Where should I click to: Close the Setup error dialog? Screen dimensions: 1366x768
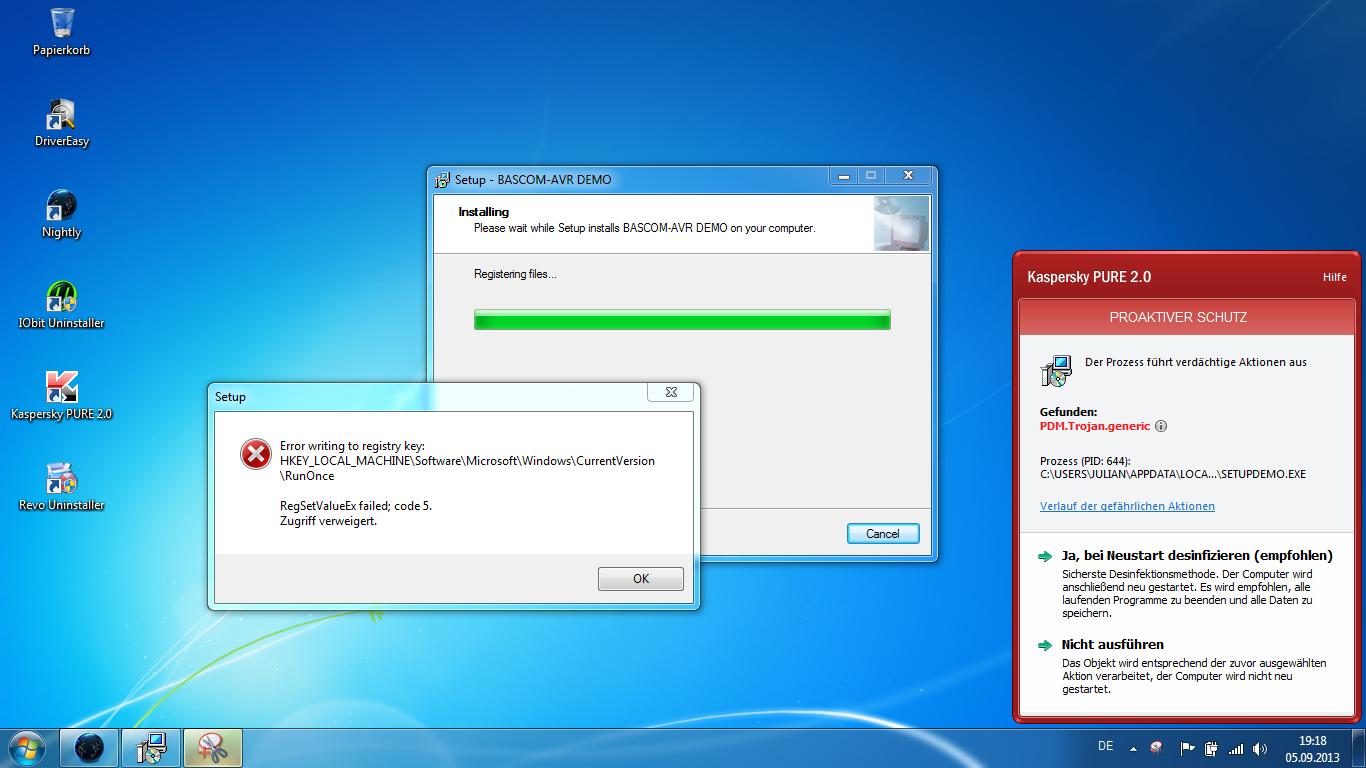(671, 393)
